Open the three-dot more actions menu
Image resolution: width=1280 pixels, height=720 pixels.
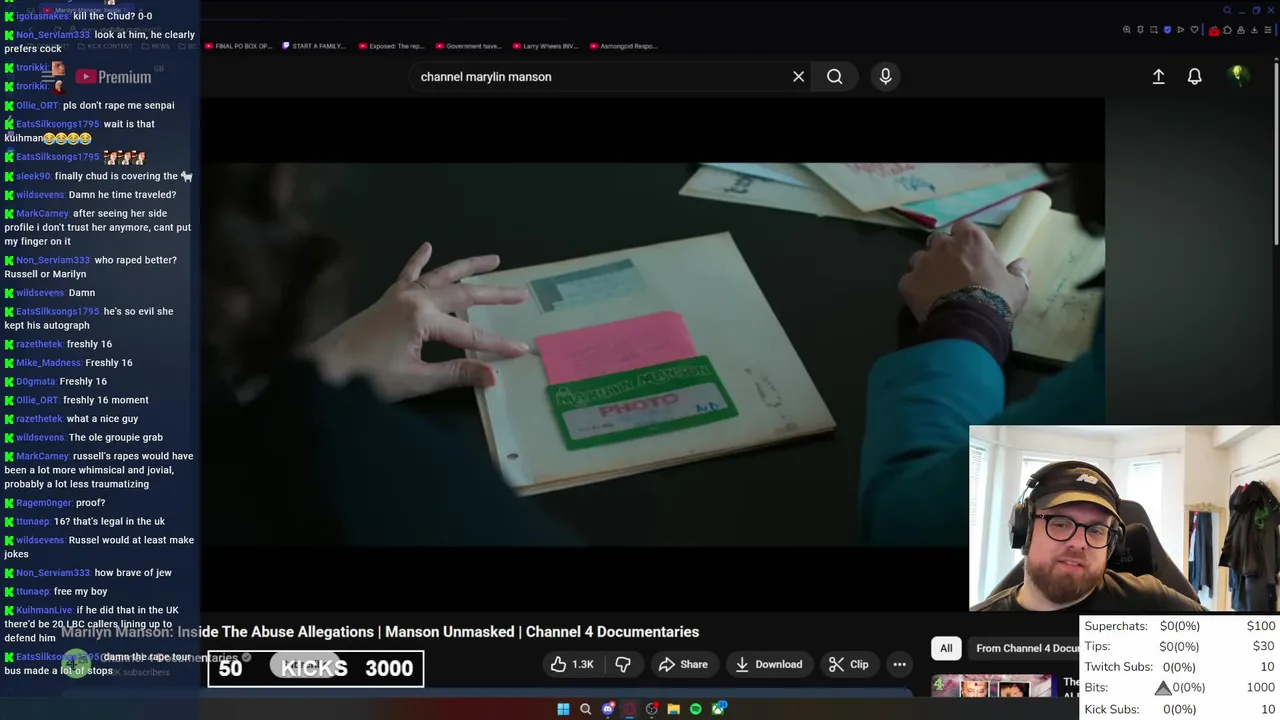899,664
